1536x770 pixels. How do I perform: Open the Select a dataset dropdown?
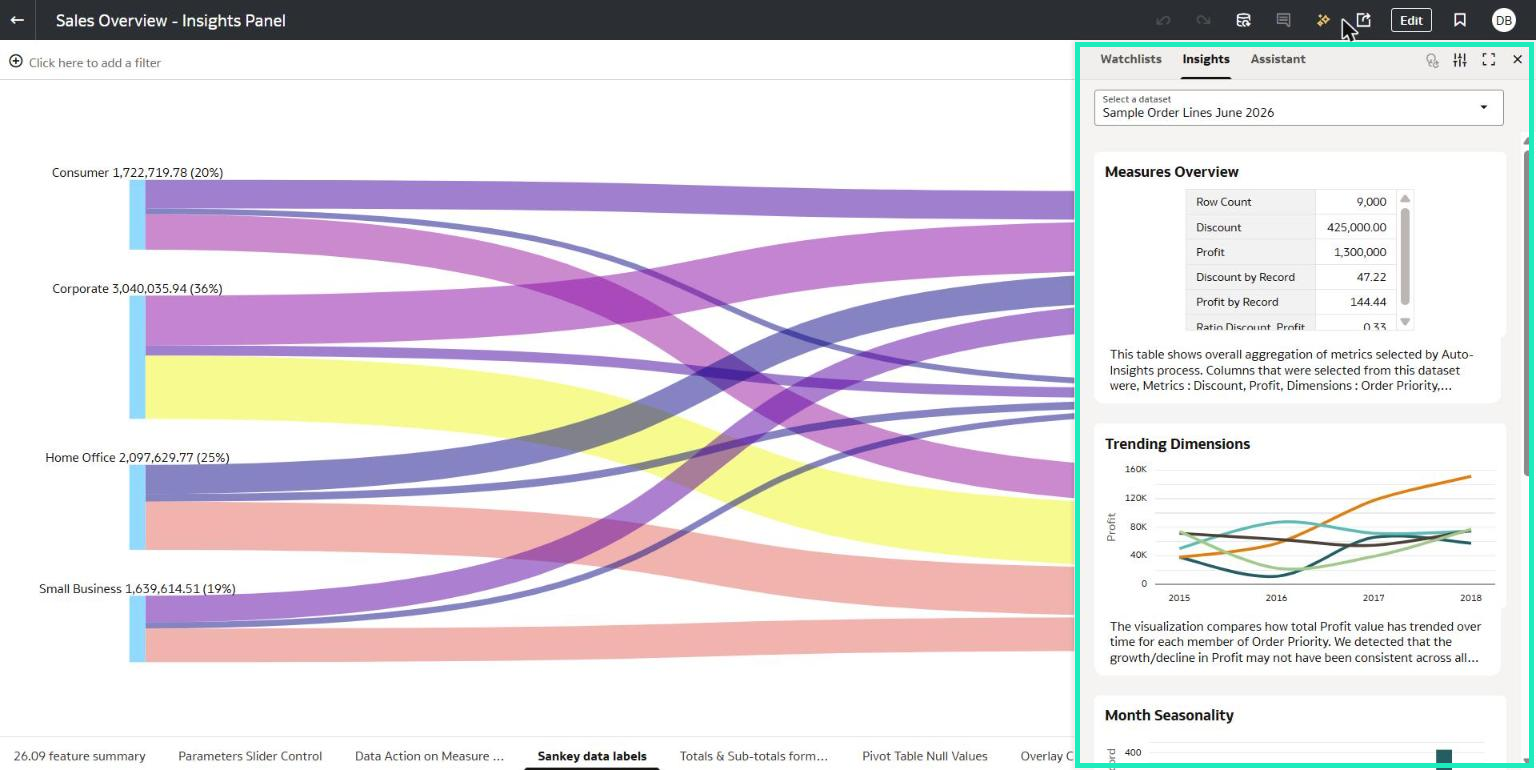click(x=1298, y=107)
